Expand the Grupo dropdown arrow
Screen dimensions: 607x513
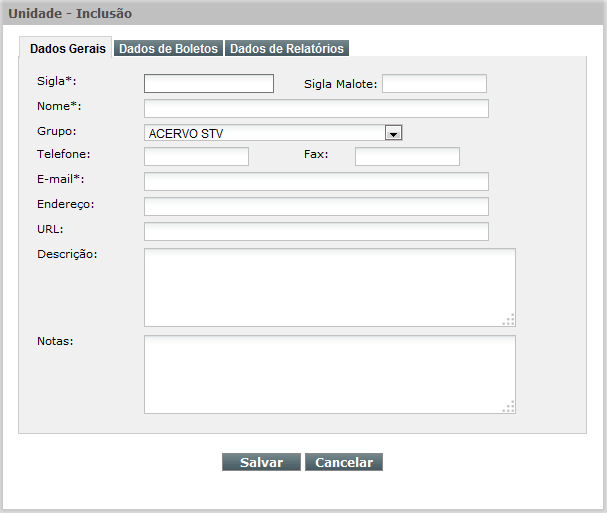pos(394,133)
